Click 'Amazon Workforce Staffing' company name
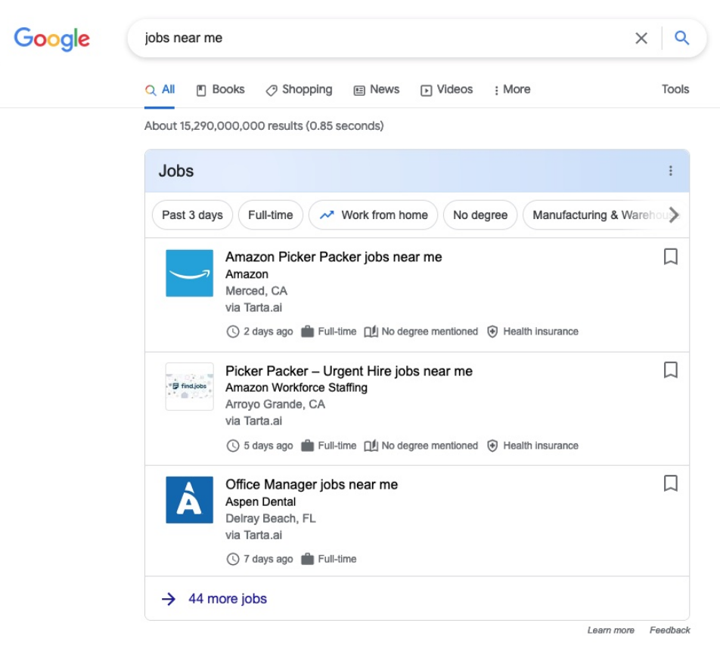 (x=296, y=388)
